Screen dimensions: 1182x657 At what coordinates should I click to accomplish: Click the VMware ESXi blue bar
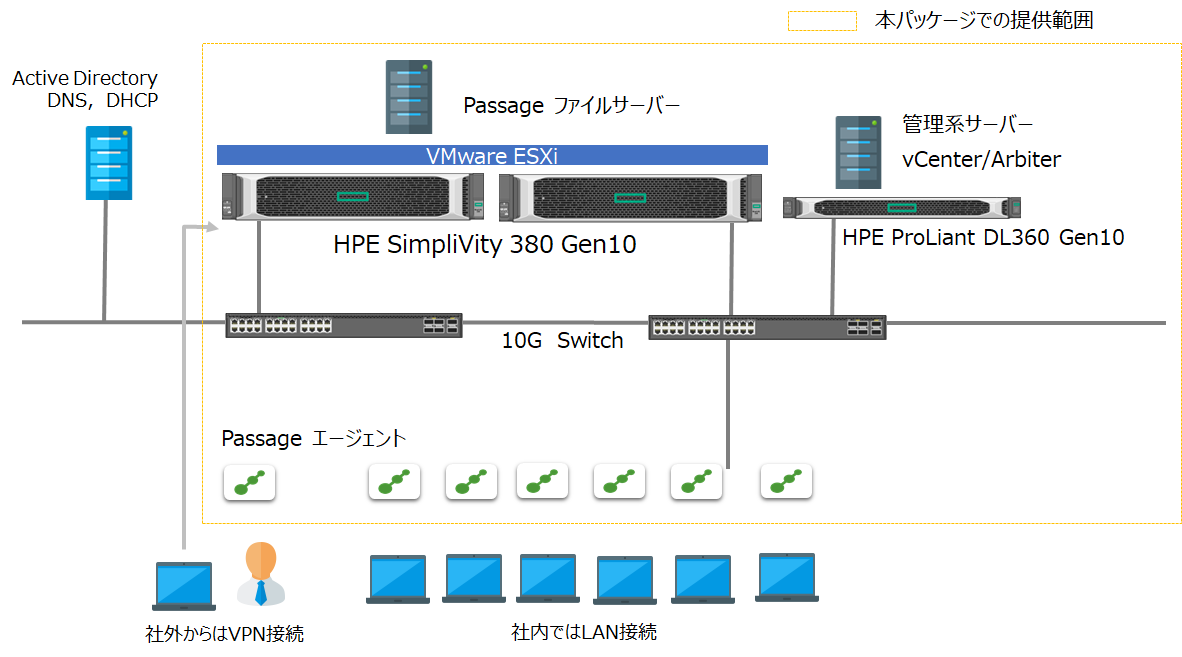tap(492, 155)
